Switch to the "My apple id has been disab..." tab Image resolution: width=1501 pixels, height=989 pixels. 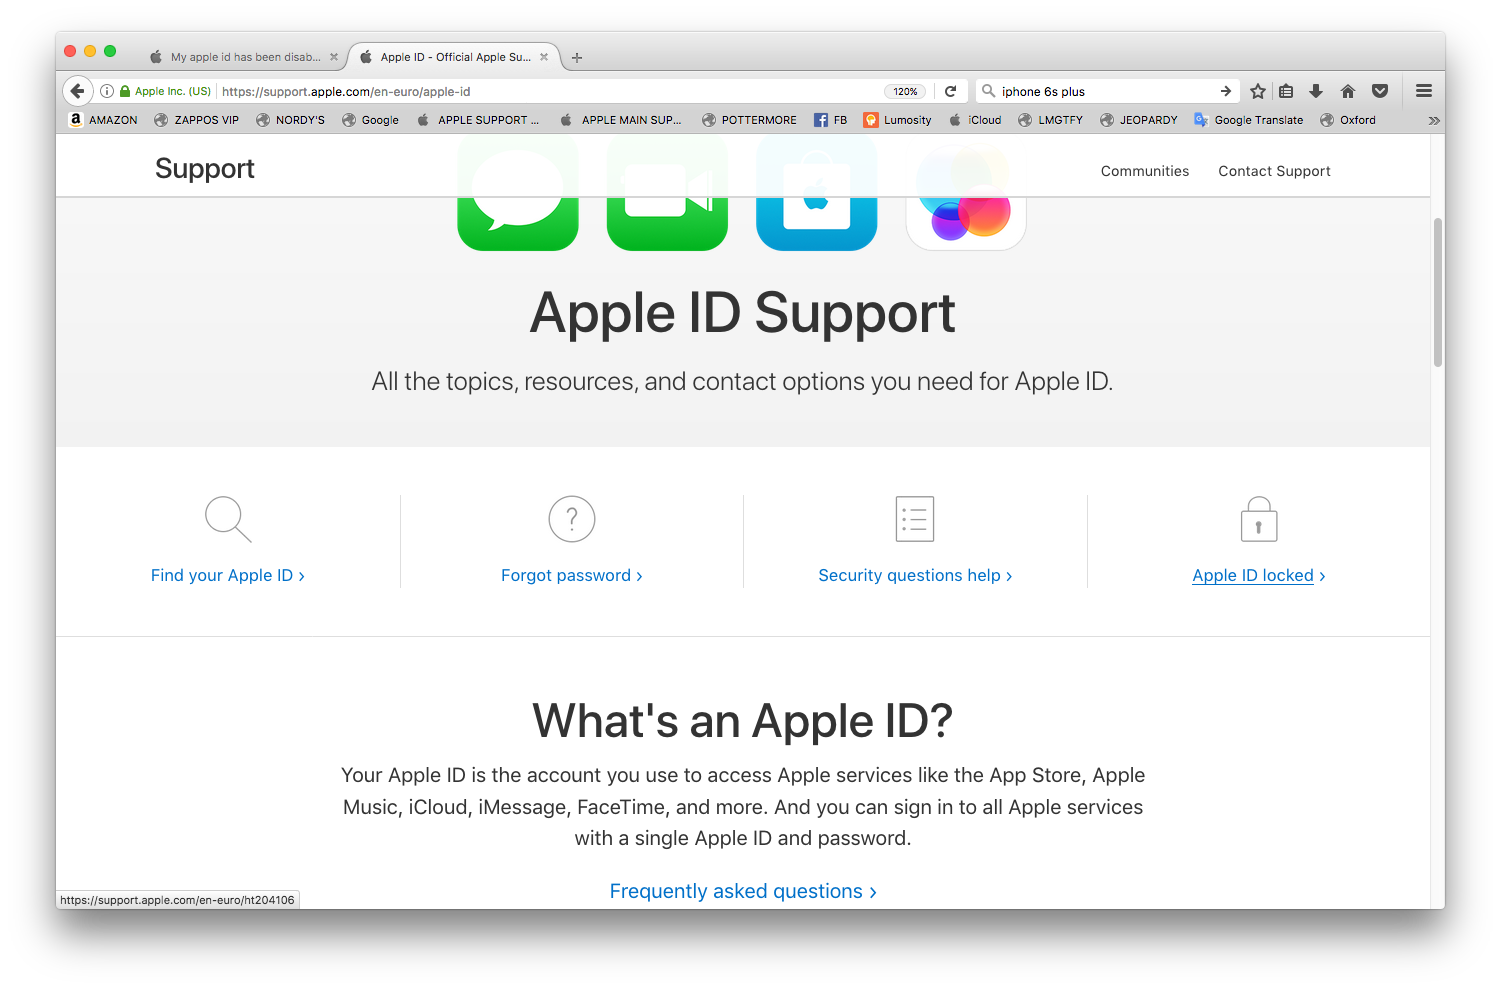coord(243,57)
